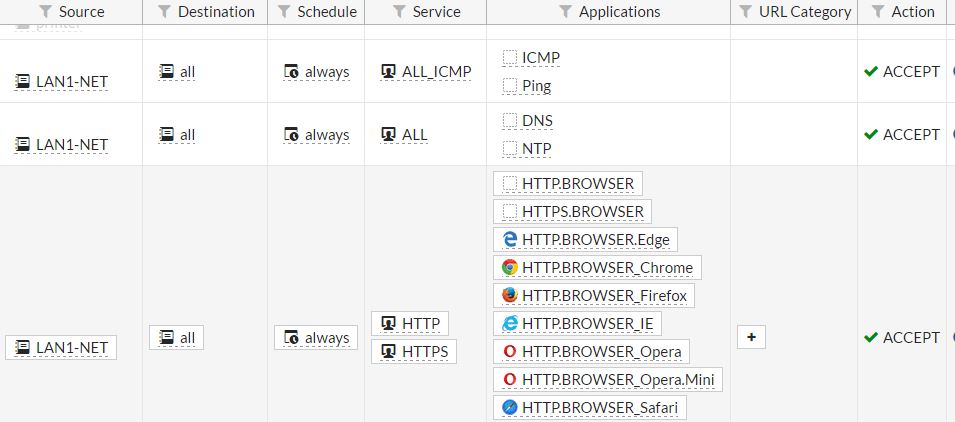This screenshot has width=955, height=422.
Task: Open the URL Category filter
Action: 745,12
